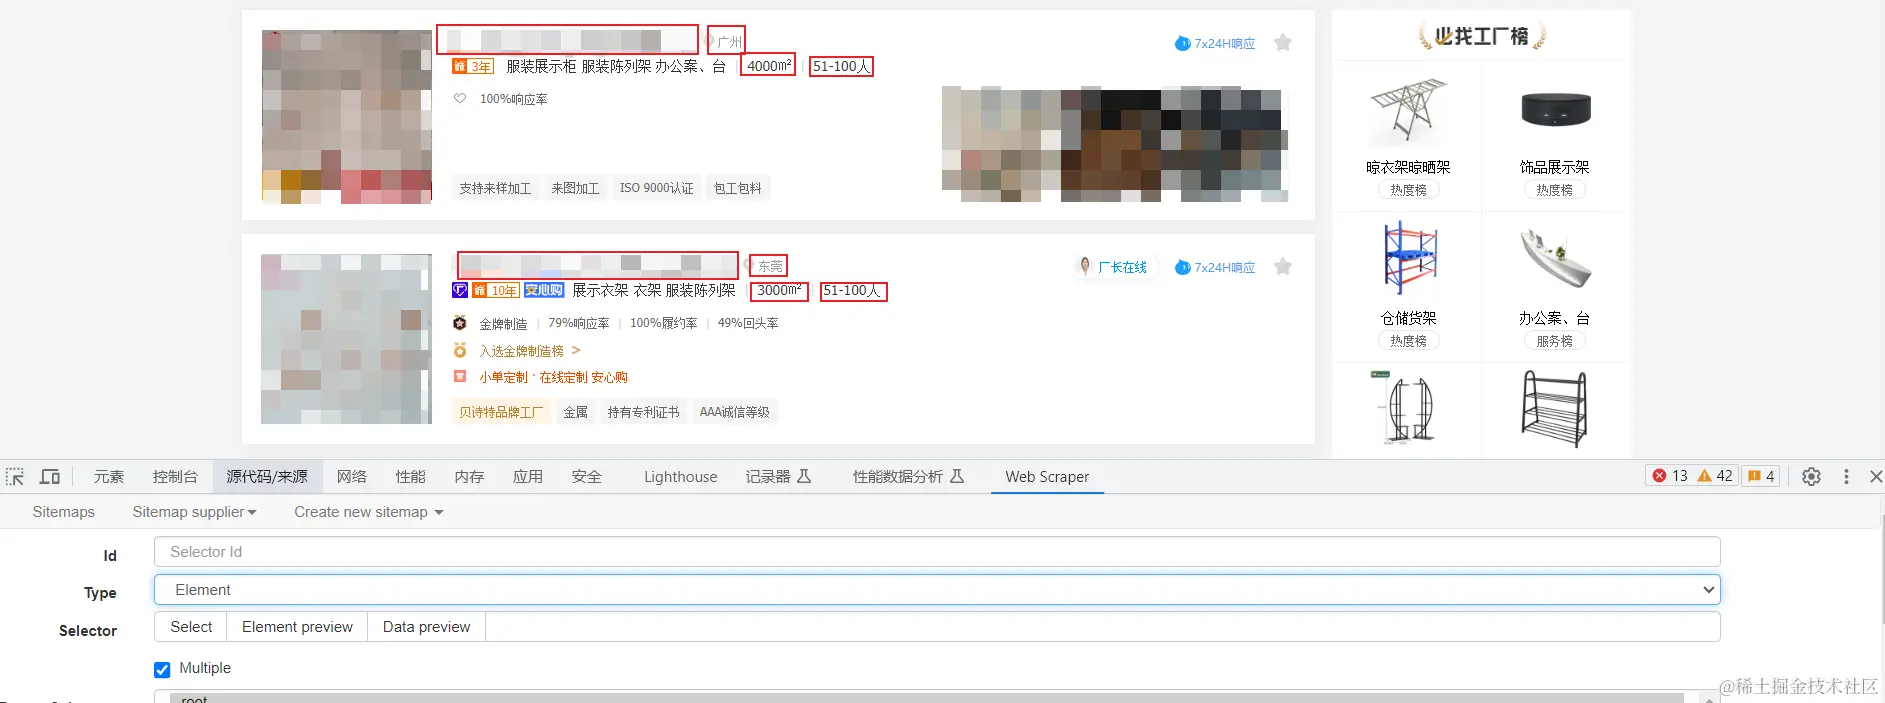Open the black shoe rack product image
The image size is (1885, 703).
coord(1555,409)
